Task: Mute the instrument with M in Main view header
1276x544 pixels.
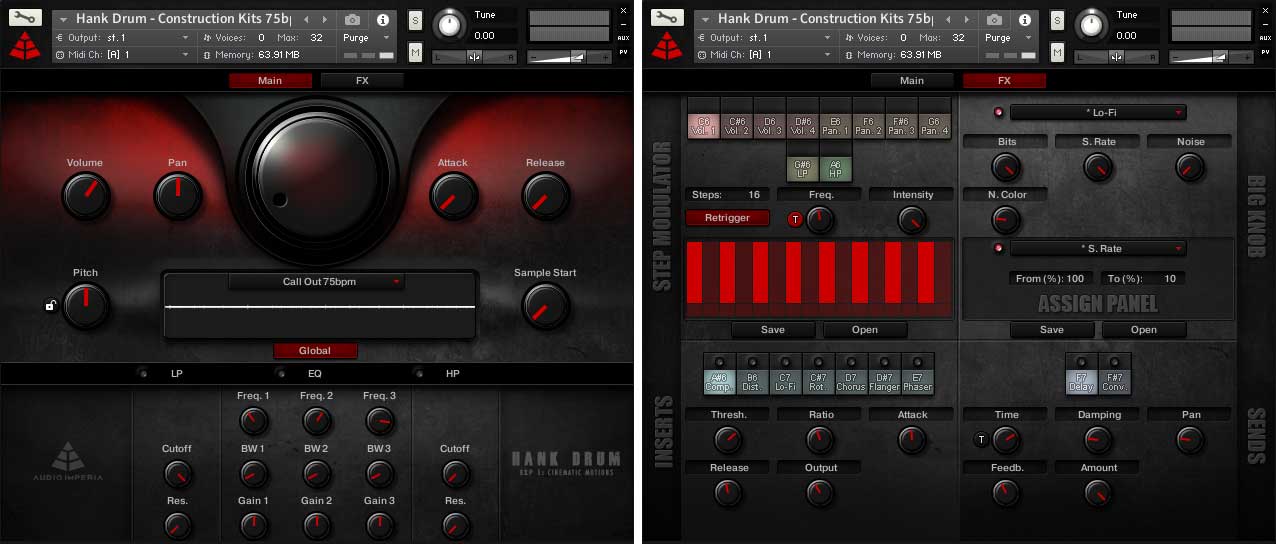Action: [415, 52]
